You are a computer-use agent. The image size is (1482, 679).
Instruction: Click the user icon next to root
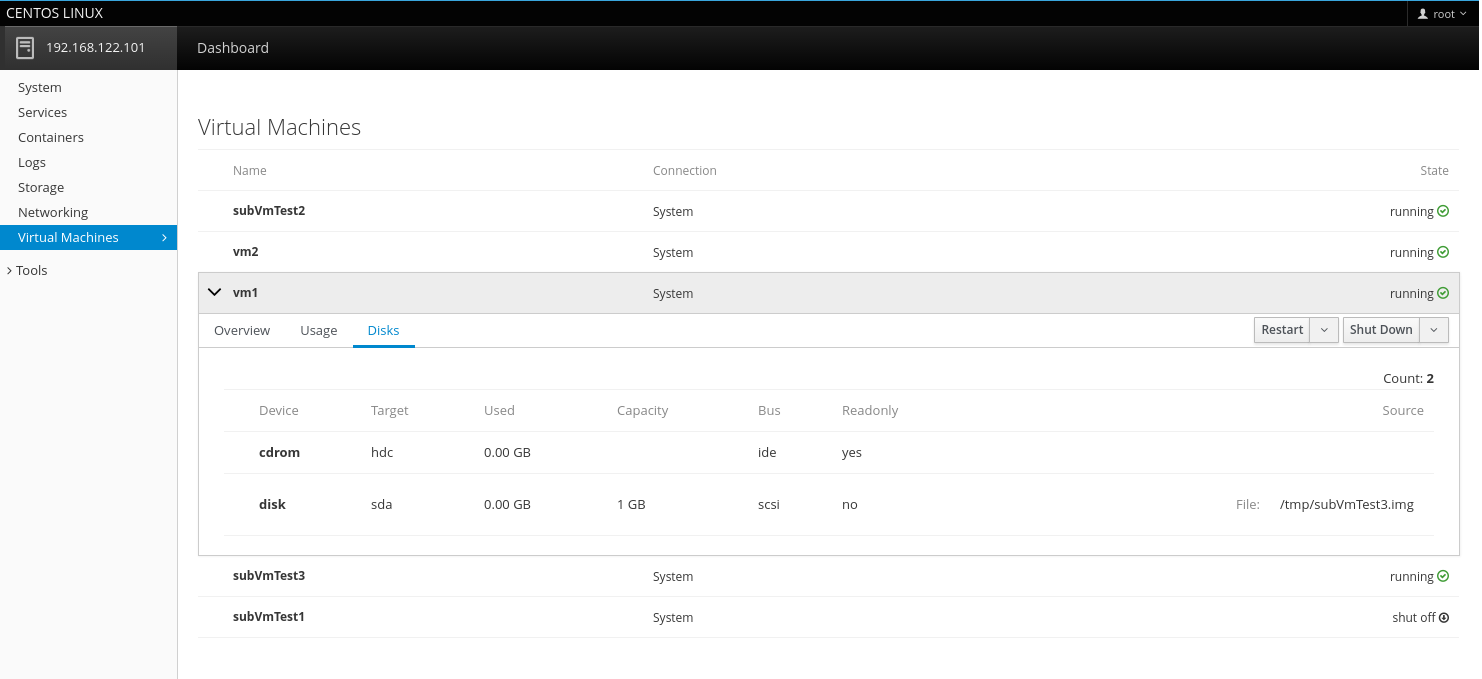pyautogui.click(x=1423, y=14)
